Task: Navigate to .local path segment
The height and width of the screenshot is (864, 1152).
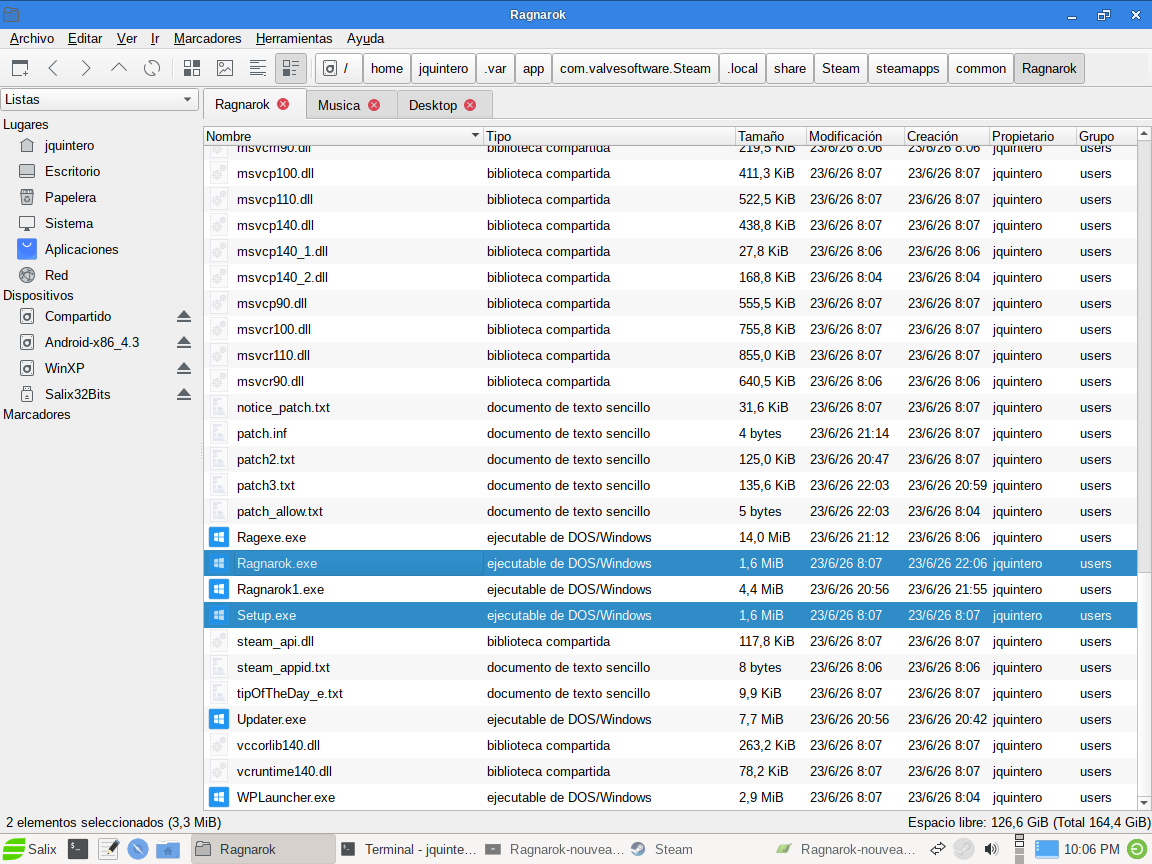Action: [x=742, y=68]
